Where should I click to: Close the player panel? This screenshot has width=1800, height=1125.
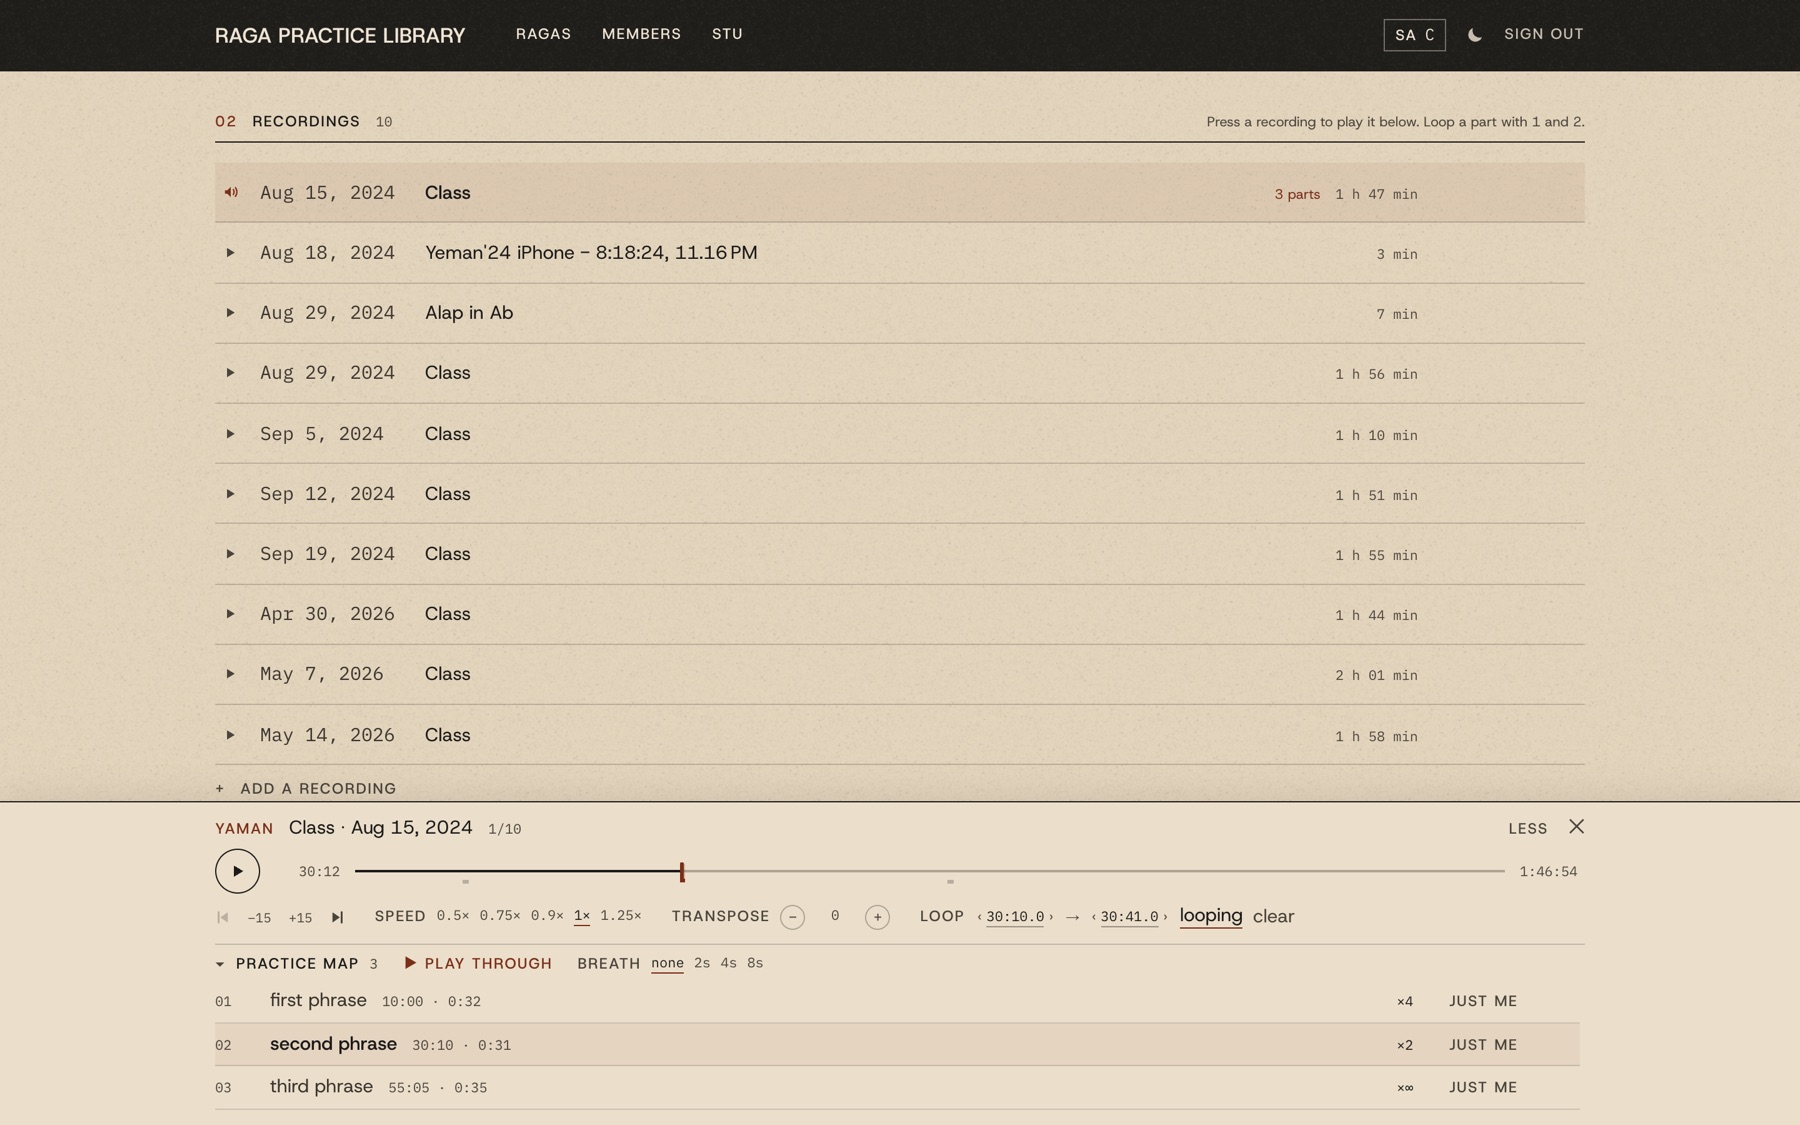coord(1576,827)
